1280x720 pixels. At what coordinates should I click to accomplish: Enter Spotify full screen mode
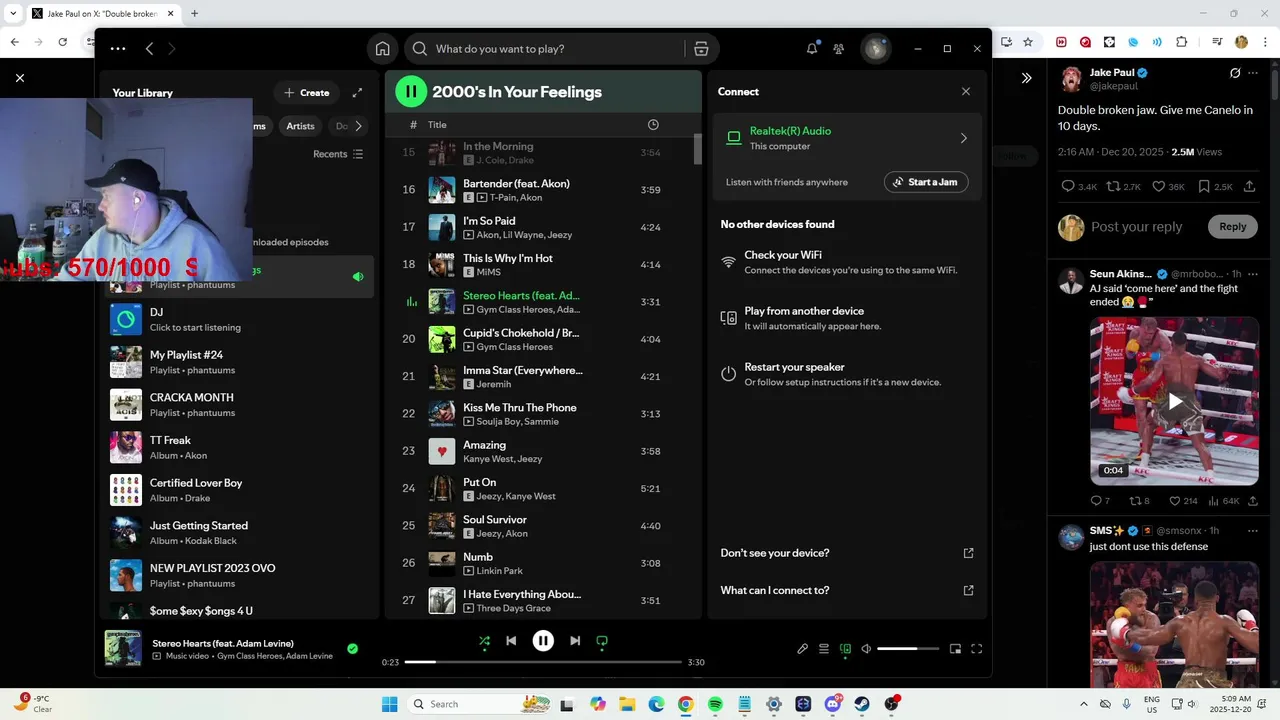point(977,649)
